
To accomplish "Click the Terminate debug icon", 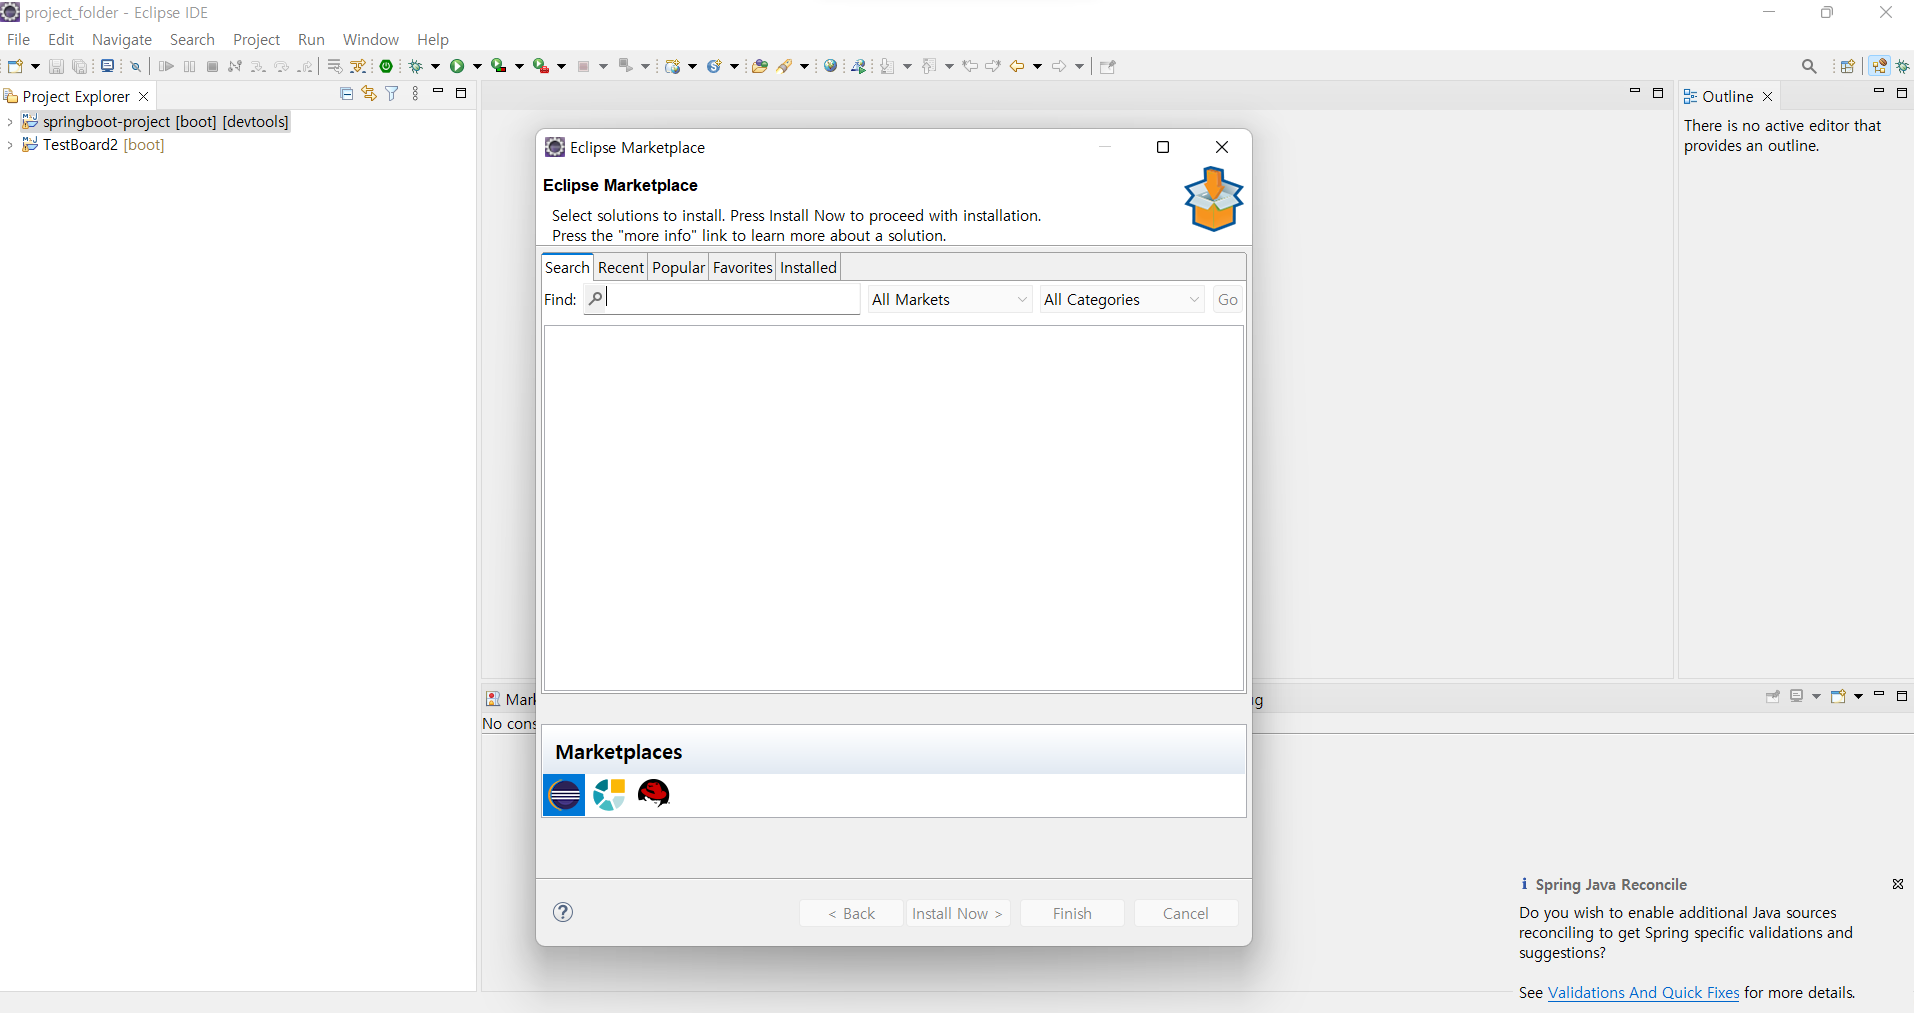I will coord(212,66).
